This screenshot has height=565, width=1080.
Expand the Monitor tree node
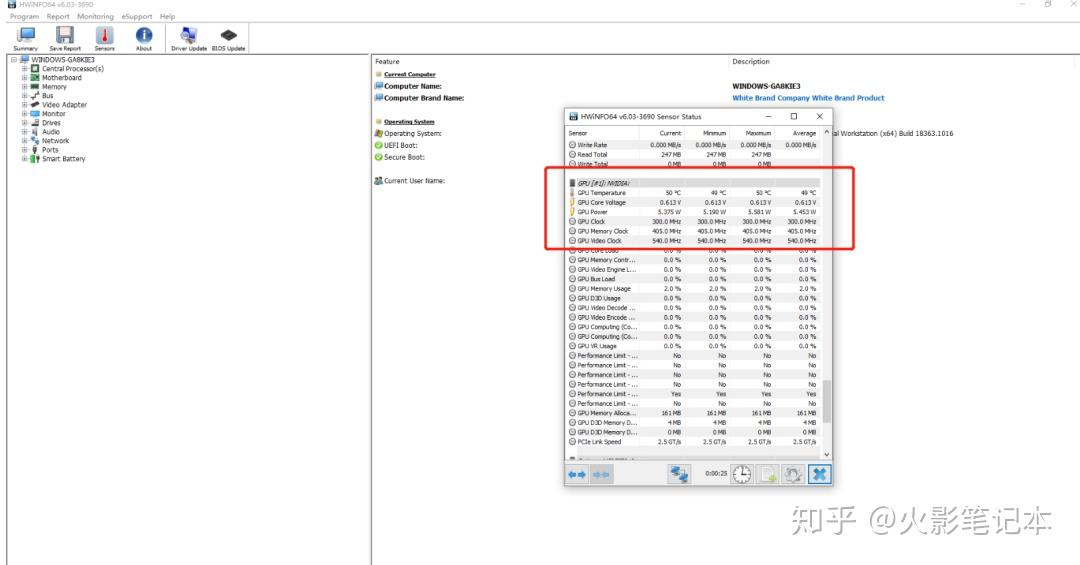pos(24,114)
